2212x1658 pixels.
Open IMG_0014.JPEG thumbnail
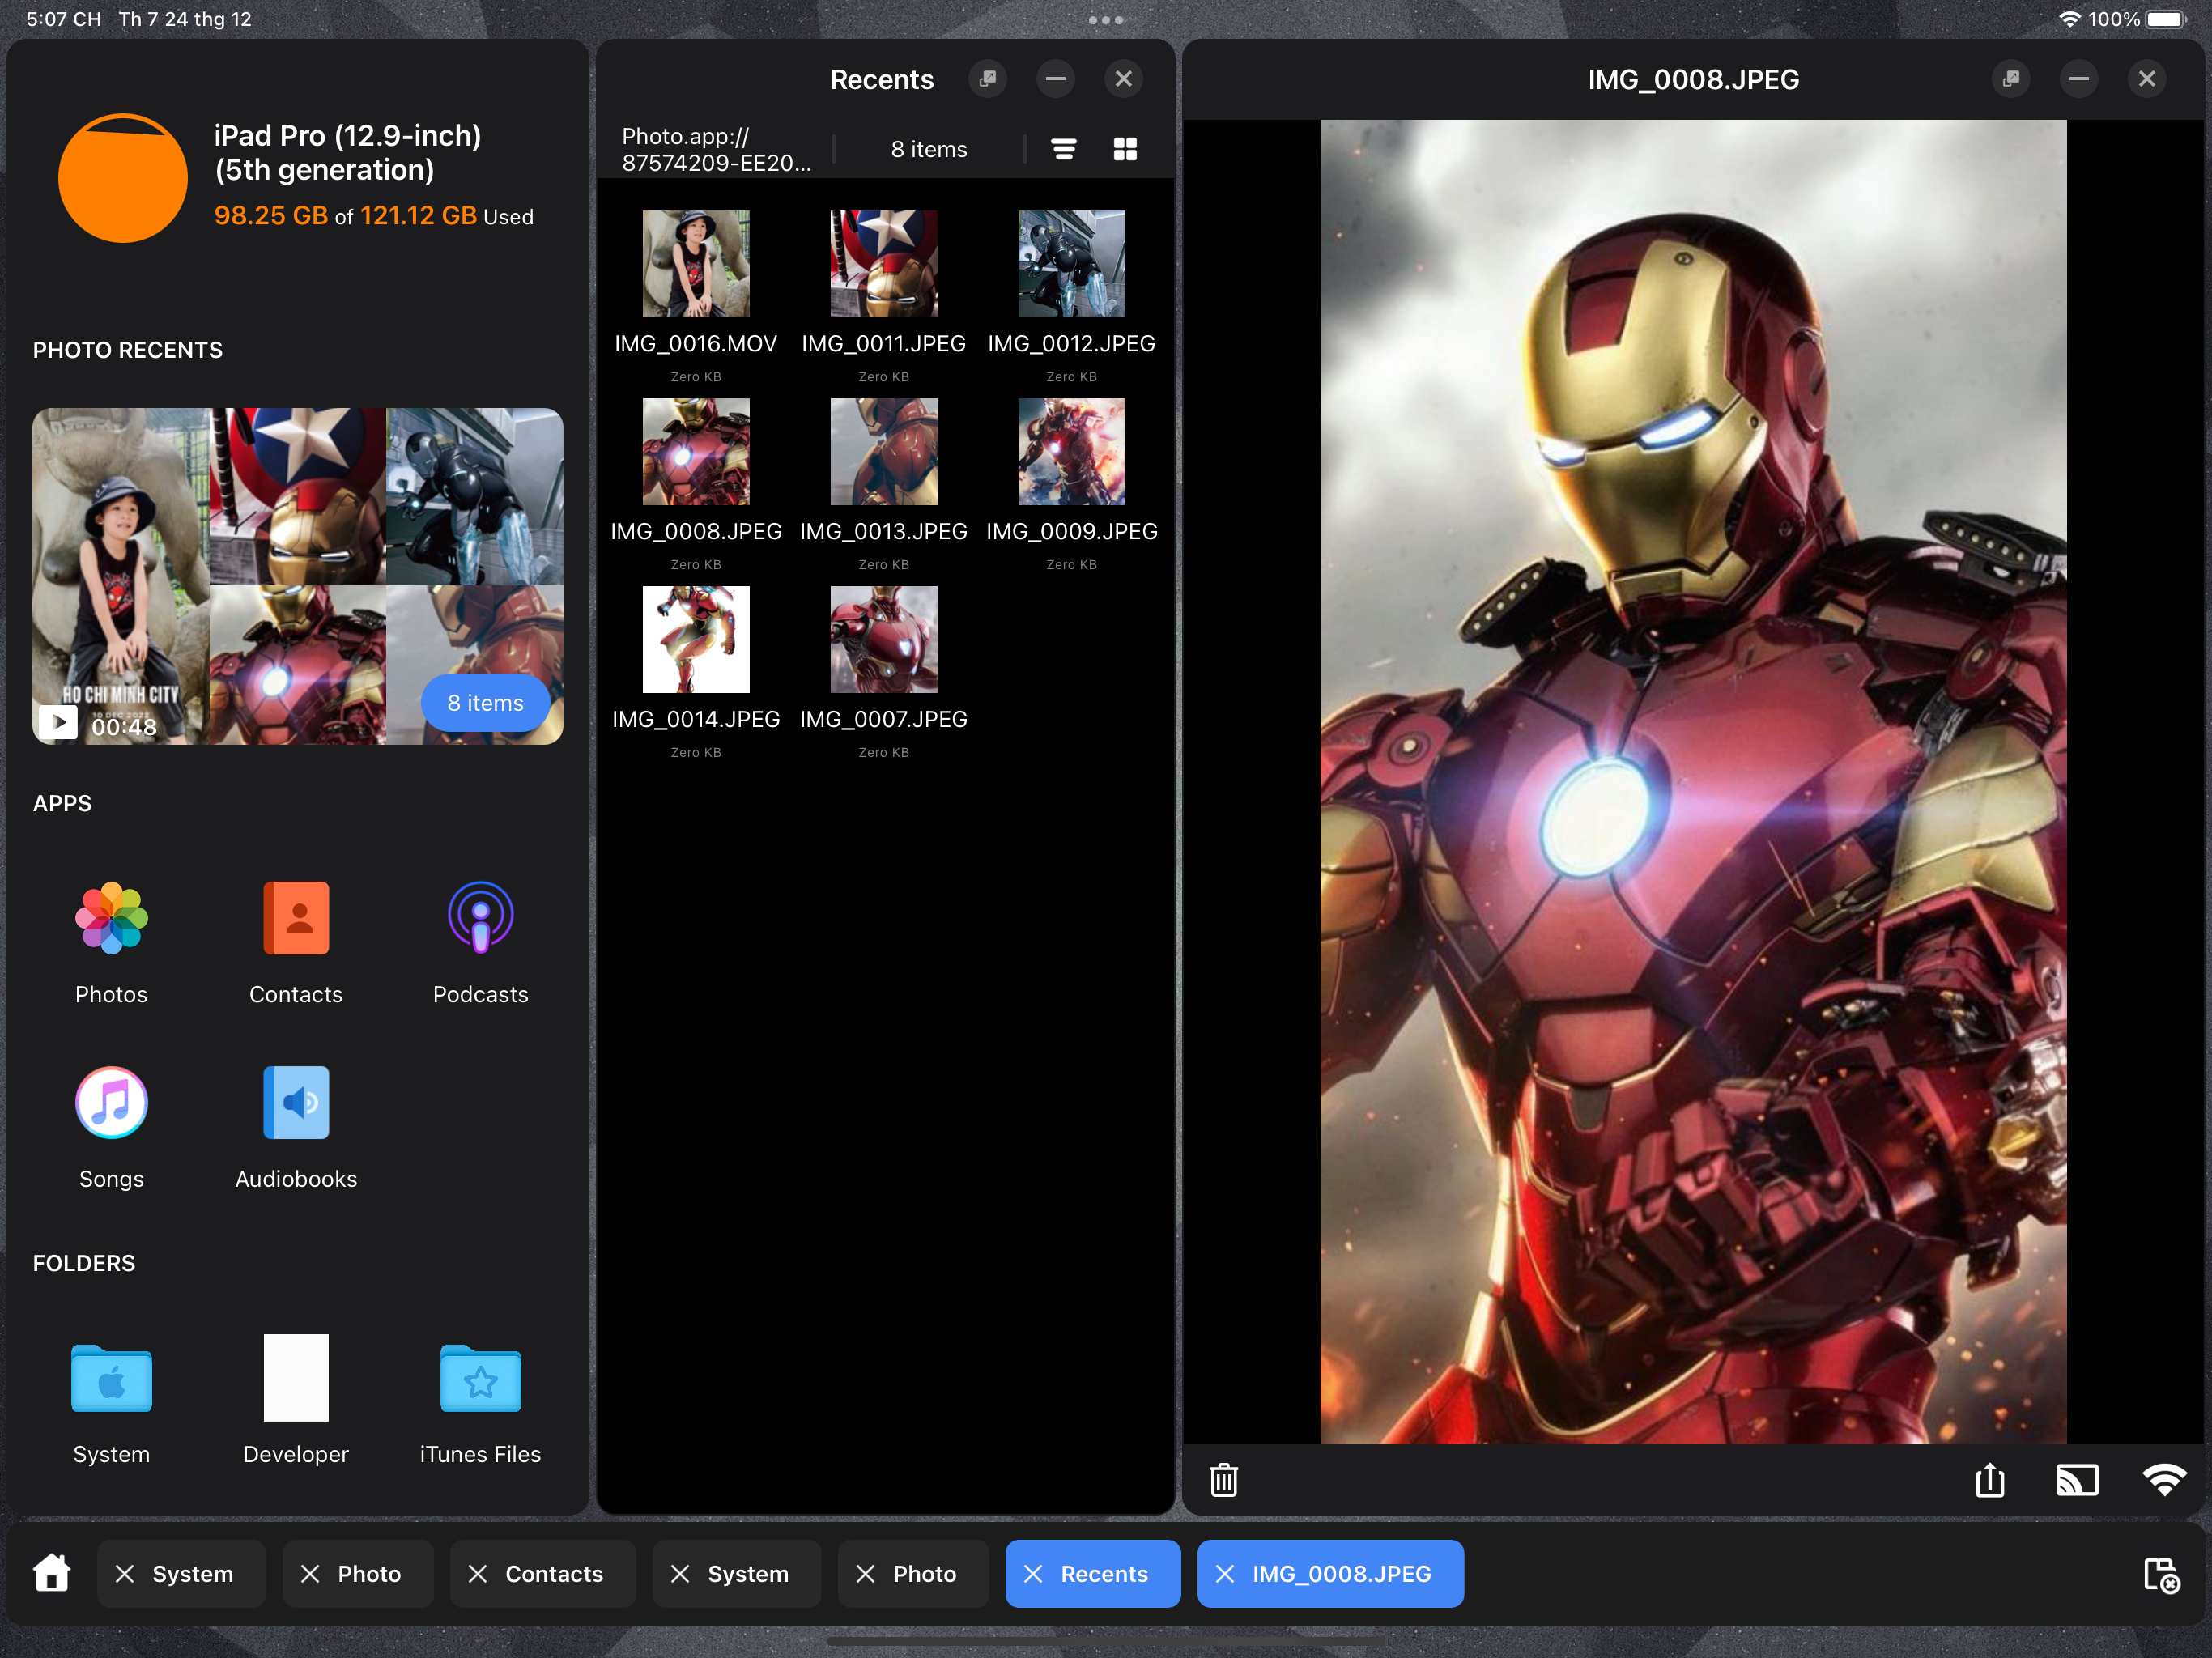pyautogui.click(x=696, y=639)
